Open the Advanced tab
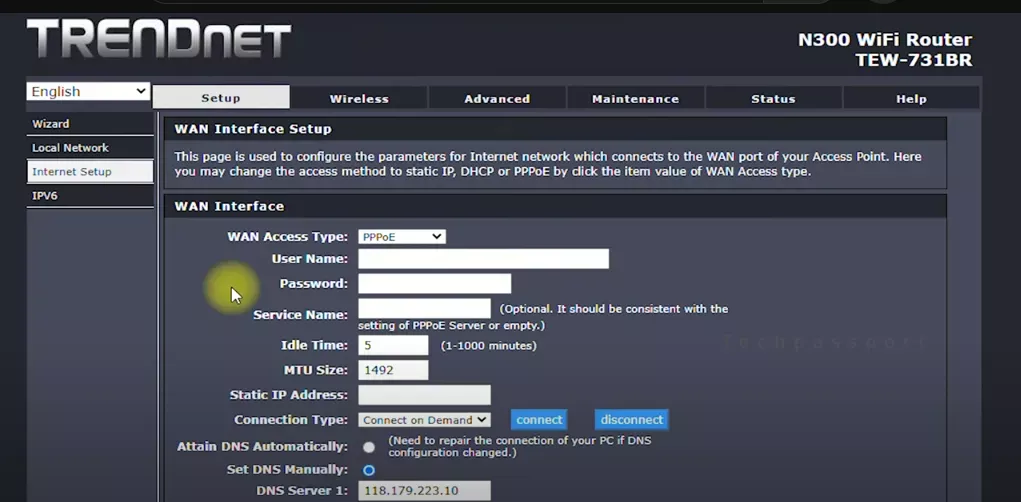Image resolution: width=1021 pixels, height=502 pixels. [x=497, y=98]
